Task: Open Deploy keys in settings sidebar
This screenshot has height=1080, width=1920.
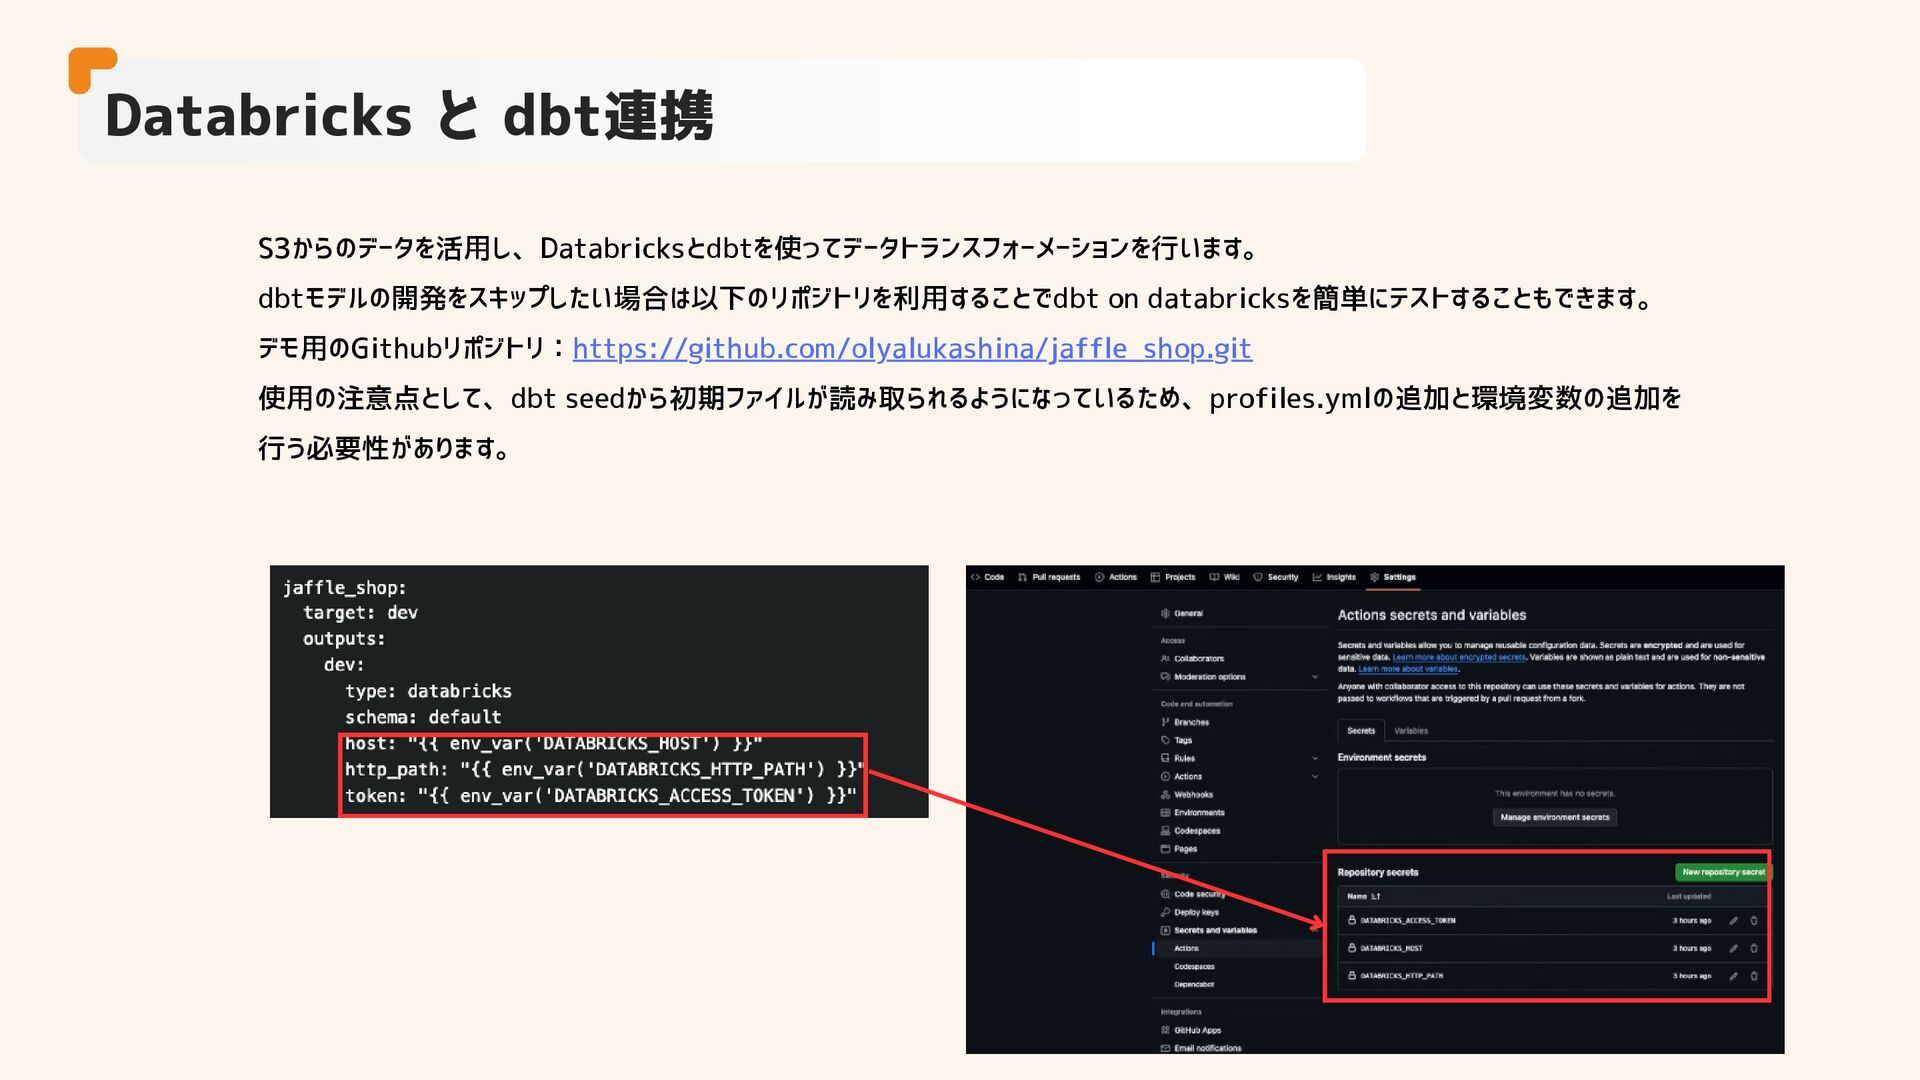Action: coord(1195,912)
